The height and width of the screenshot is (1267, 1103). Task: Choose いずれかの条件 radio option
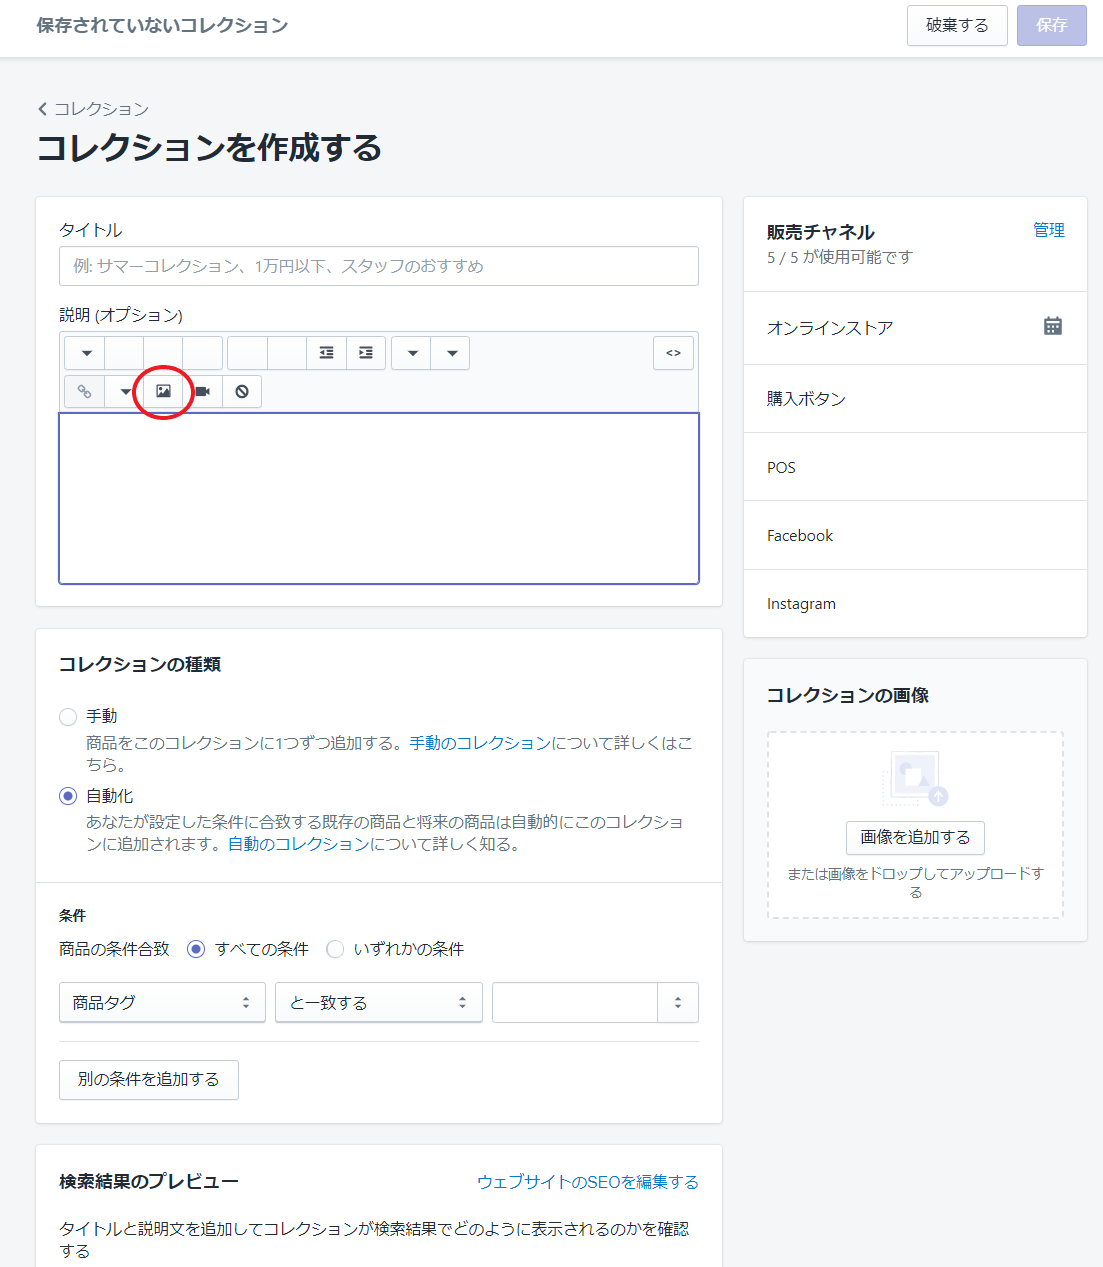click(x=335, y=949)
